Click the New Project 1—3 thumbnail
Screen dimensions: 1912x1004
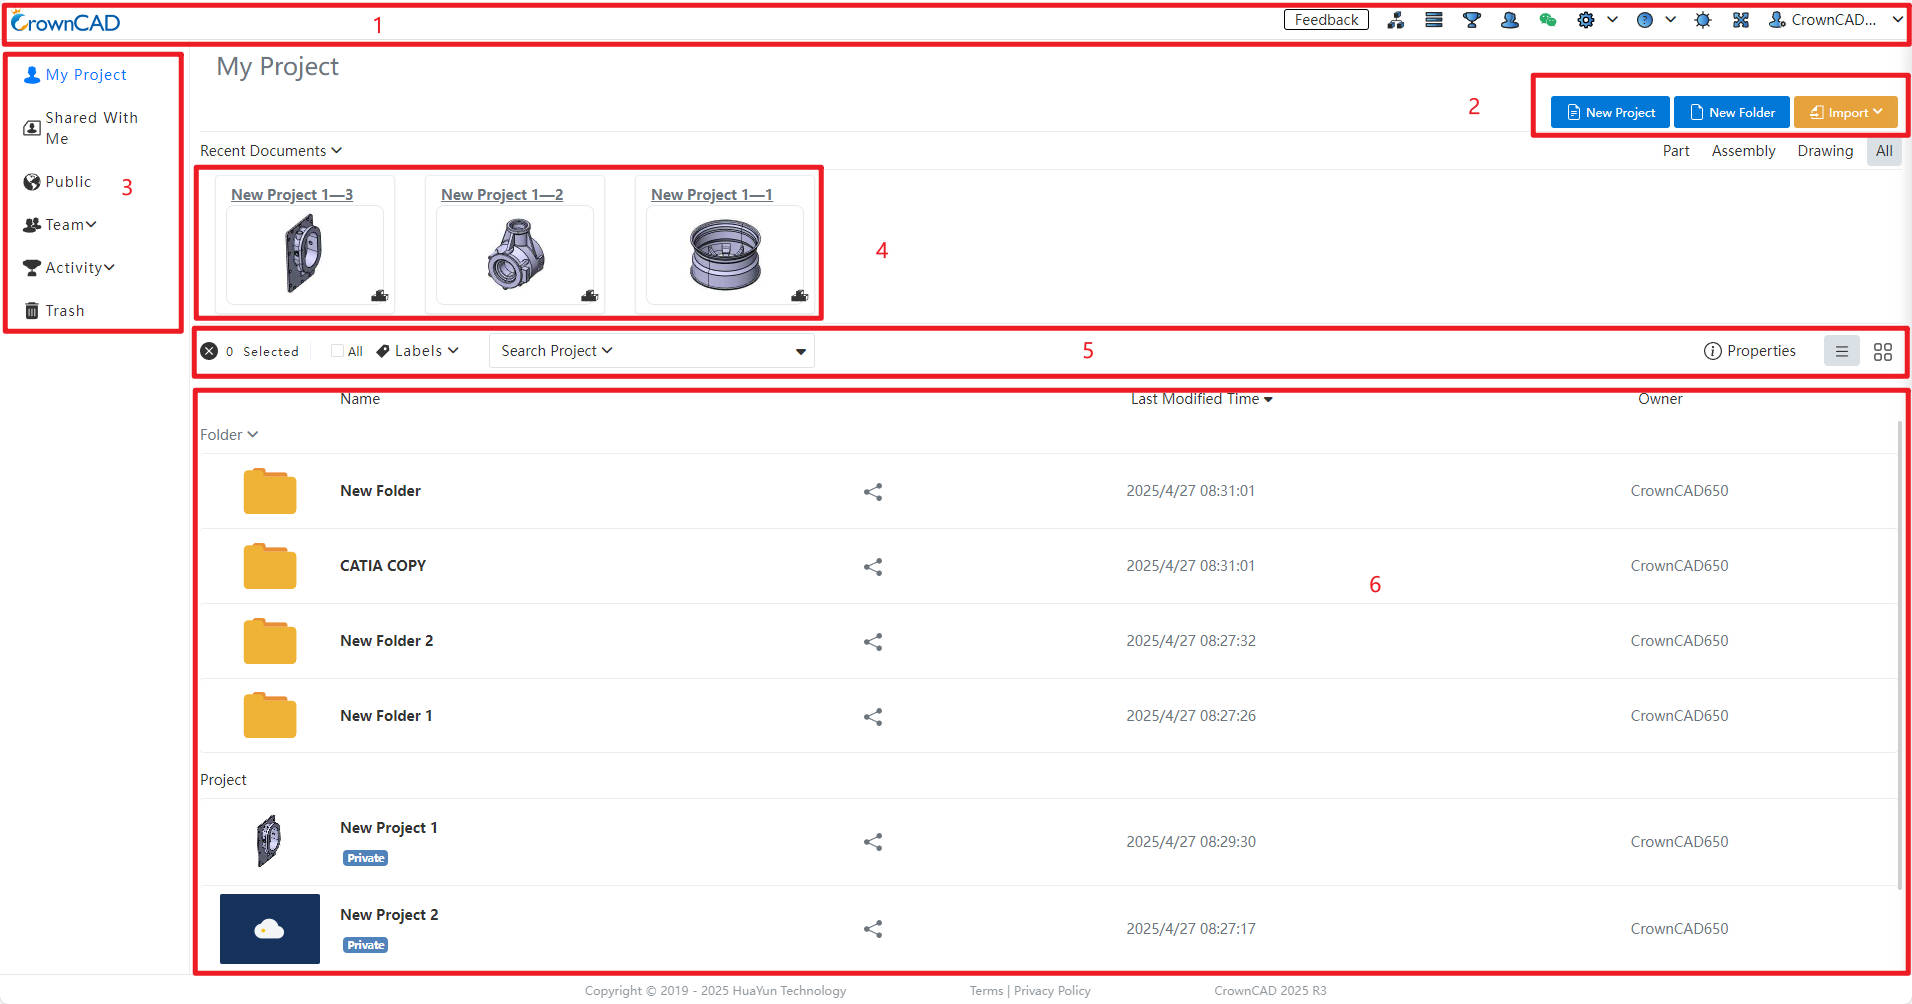tap(305, 255)
